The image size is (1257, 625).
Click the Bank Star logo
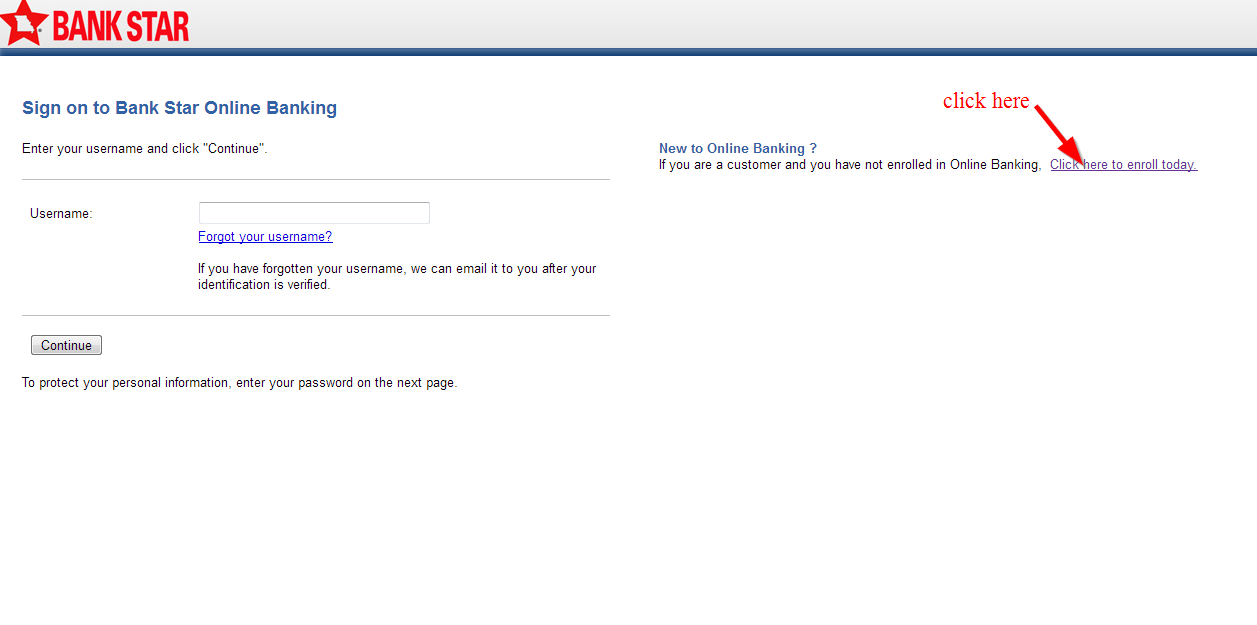[x=95, y=23]
